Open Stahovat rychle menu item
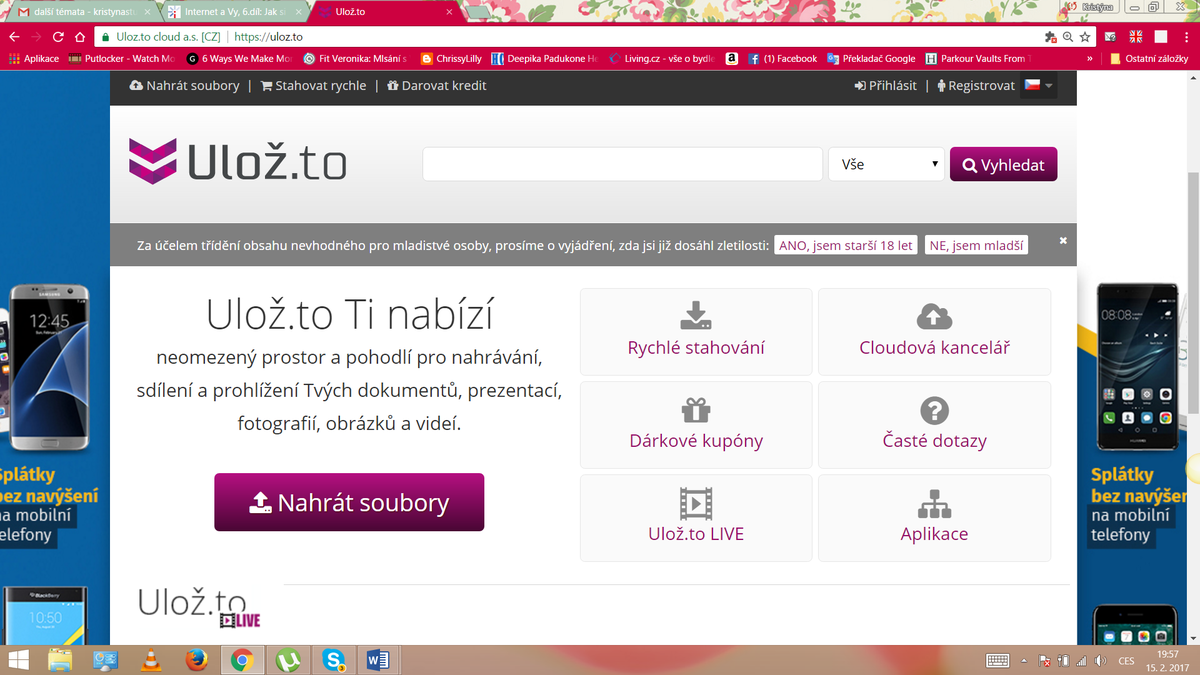The image size is (1200, 675). point(312,86)
